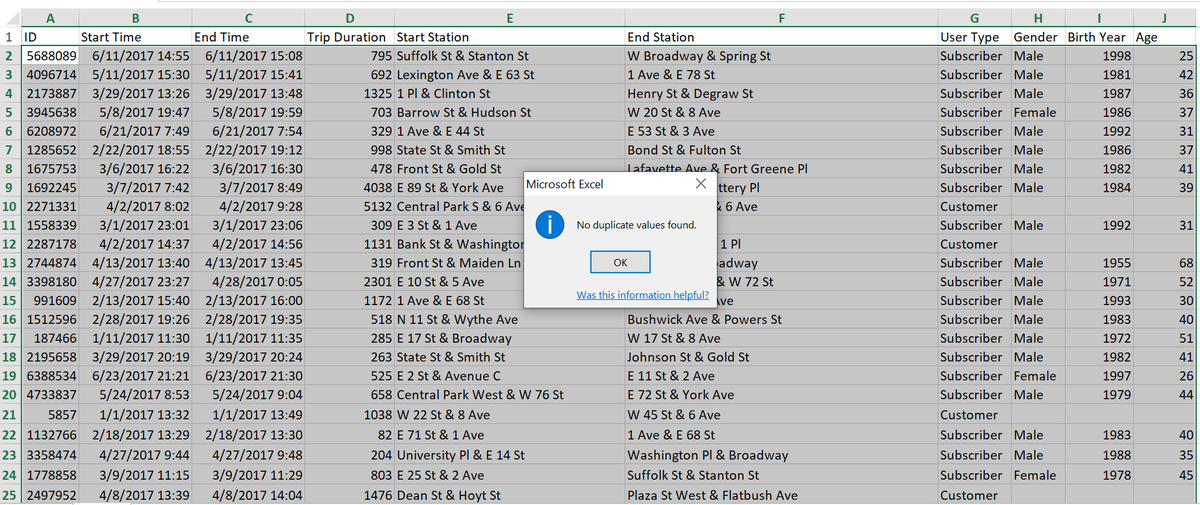The image size is (1200, 505).
Task: Click the blue information icon in dialog
Action: point(549,225)
